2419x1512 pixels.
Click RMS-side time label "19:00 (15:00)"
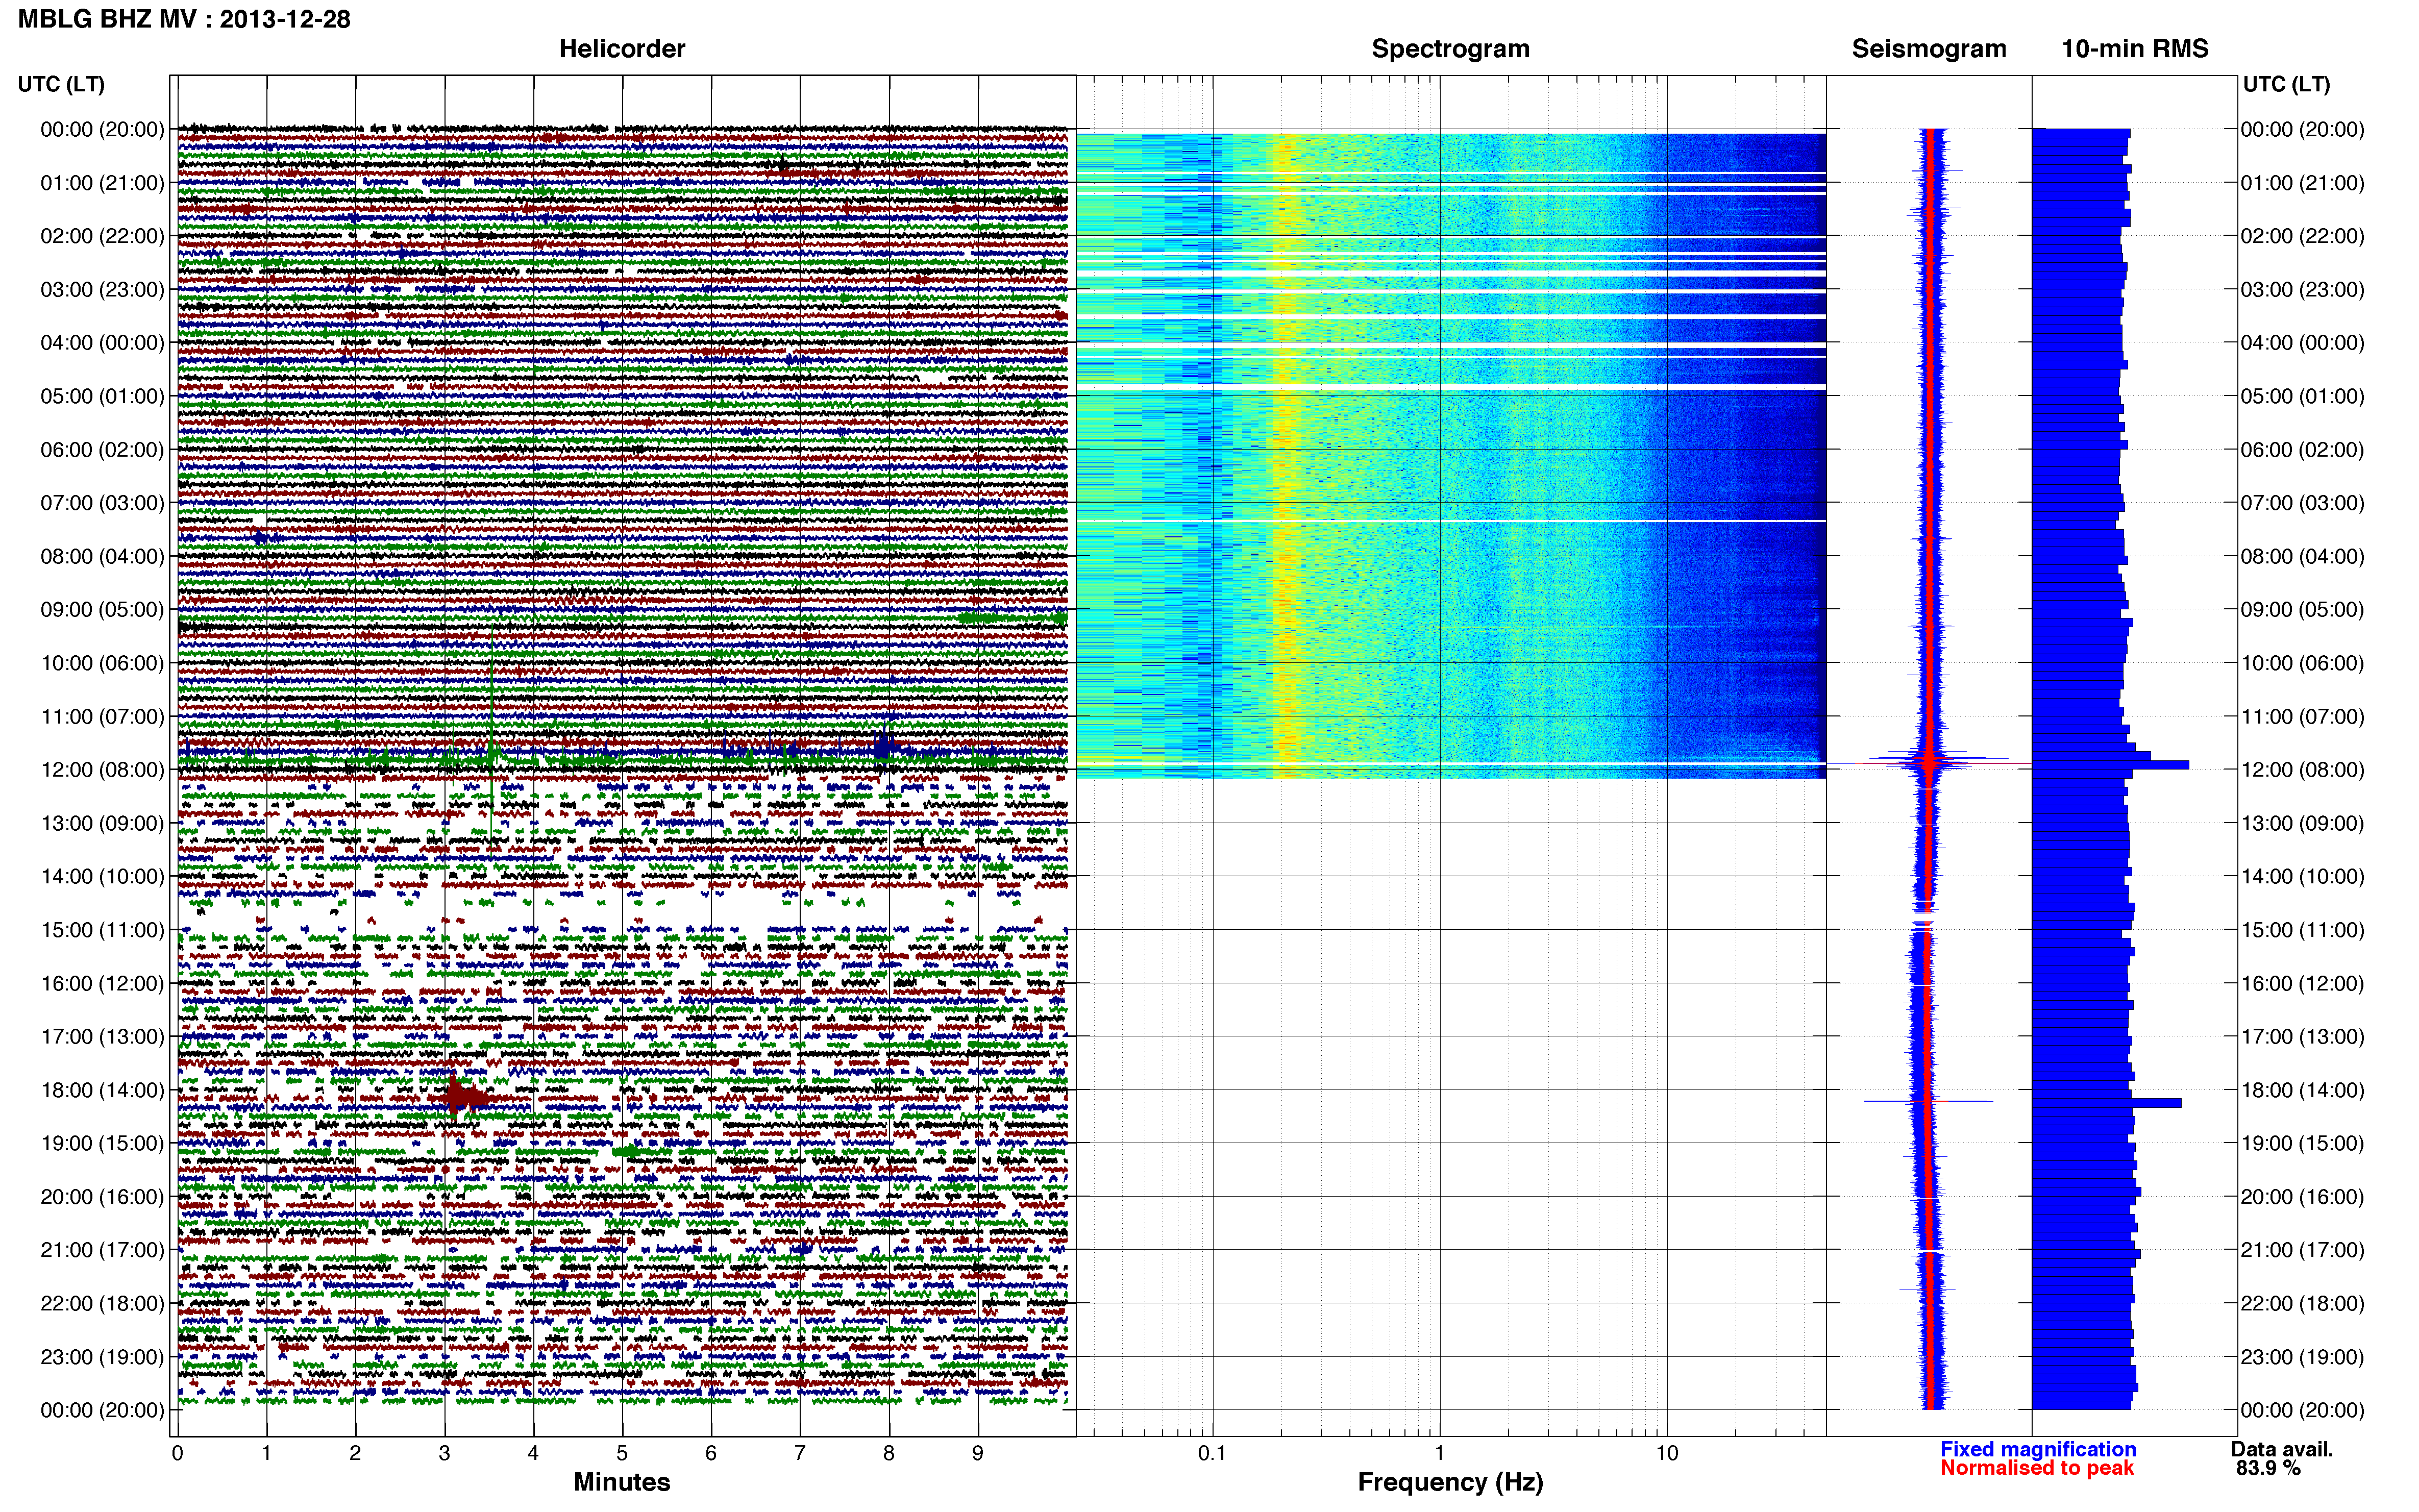2302,1143
